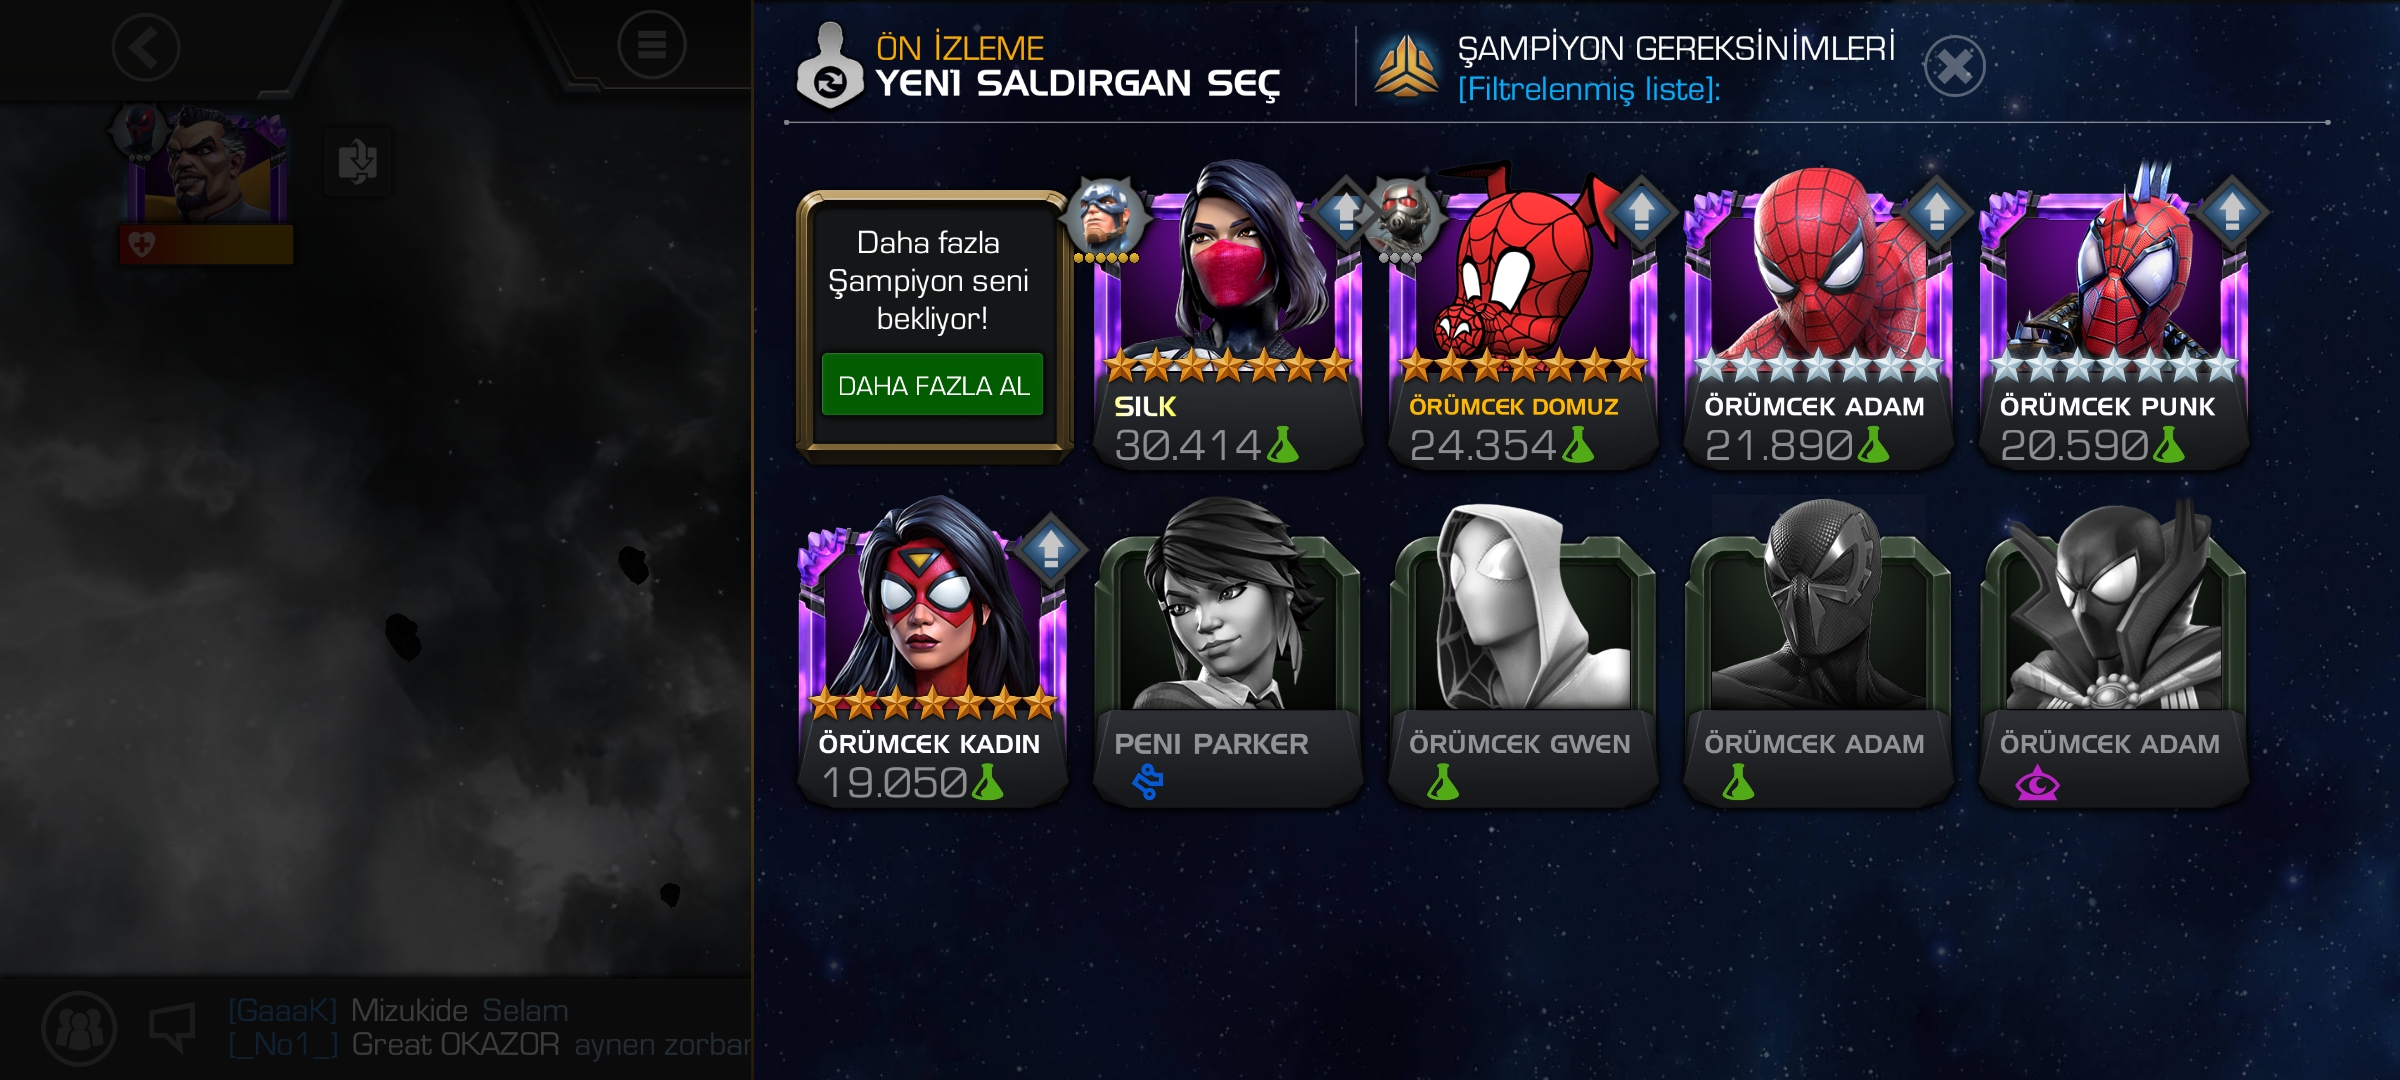2400x1080 pixels.
Task: Click the Filtrelenmiş liste link
Action: click(1589, 90)
